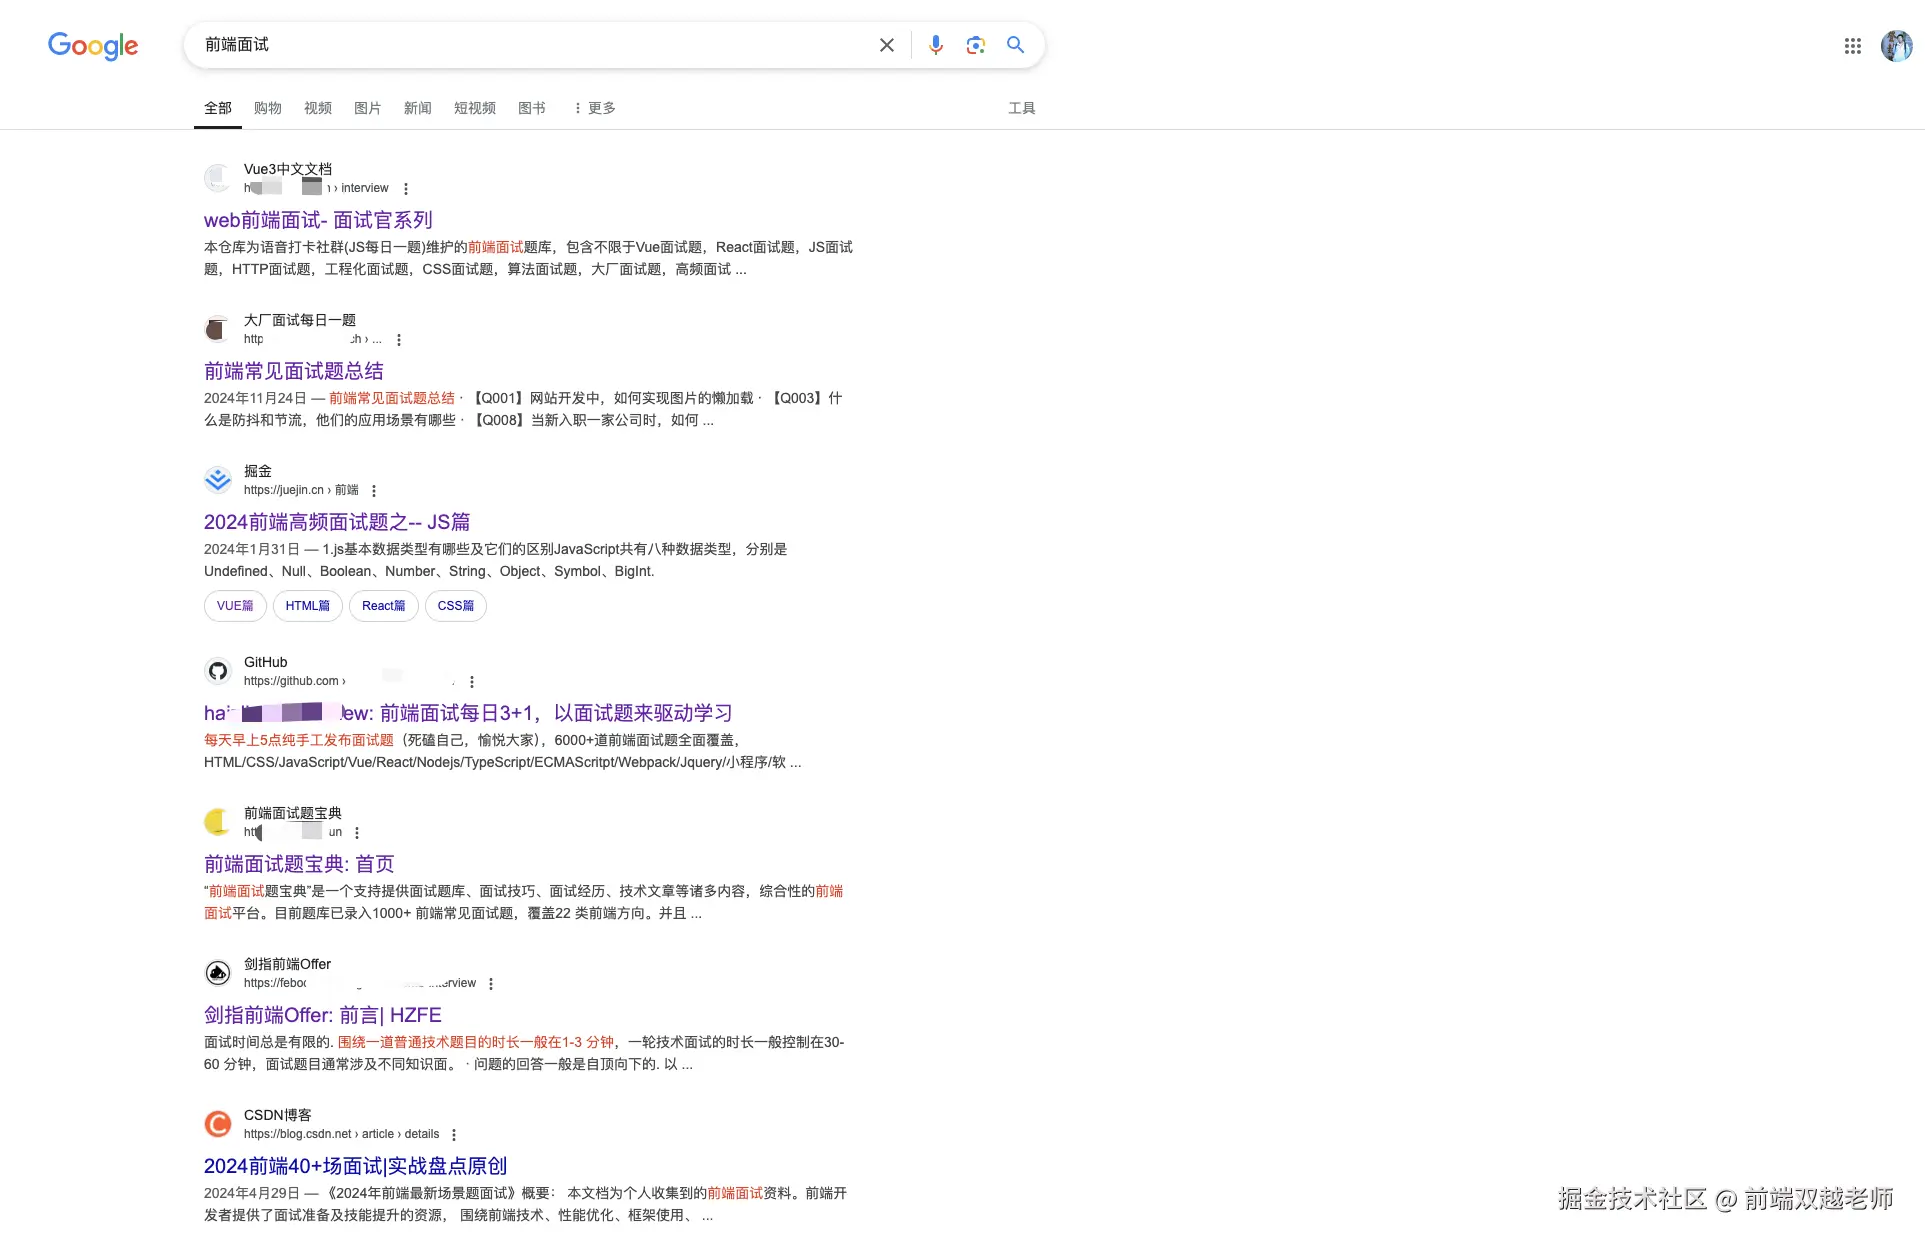Image resolution: width=1925 pixels, height=1244 pixels.
Task: Open the 工具 search tools
Action: (1022, 107)
